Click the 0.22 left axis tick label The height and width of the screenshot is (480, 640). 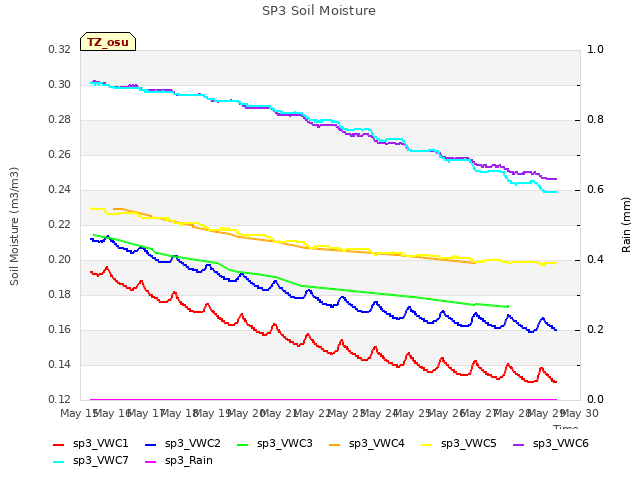point(59,224)
